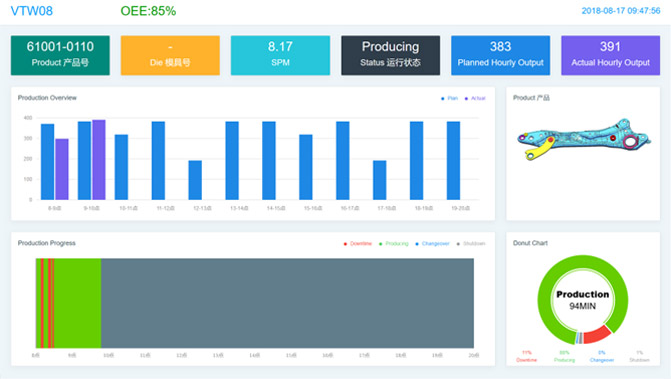Select the orange Die tile
Screen dimensions: 671x379
[x=170, y=55]
